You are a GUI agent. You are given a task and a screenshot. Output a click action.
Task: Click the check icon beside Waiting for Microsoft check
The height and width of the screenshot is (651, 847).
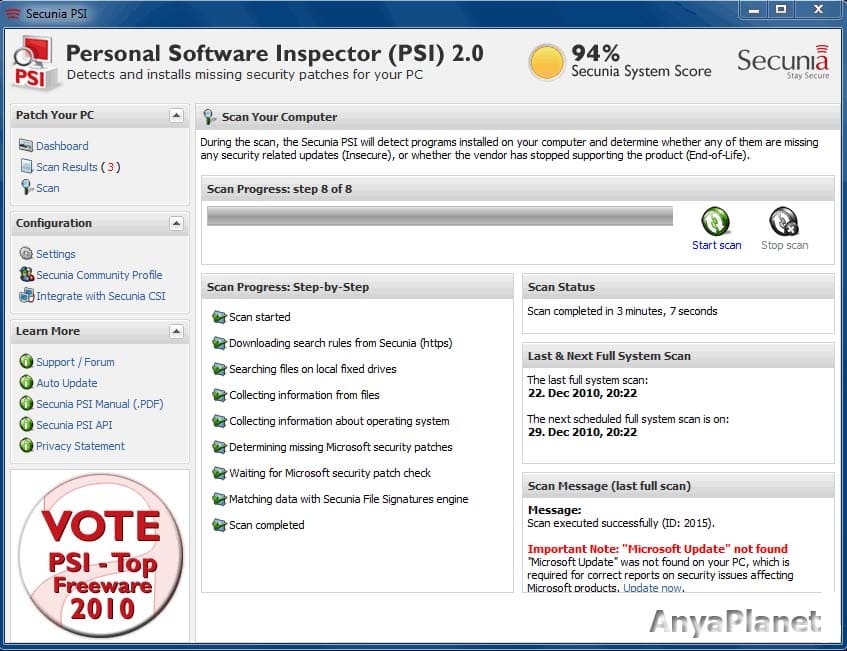point(219,473)
